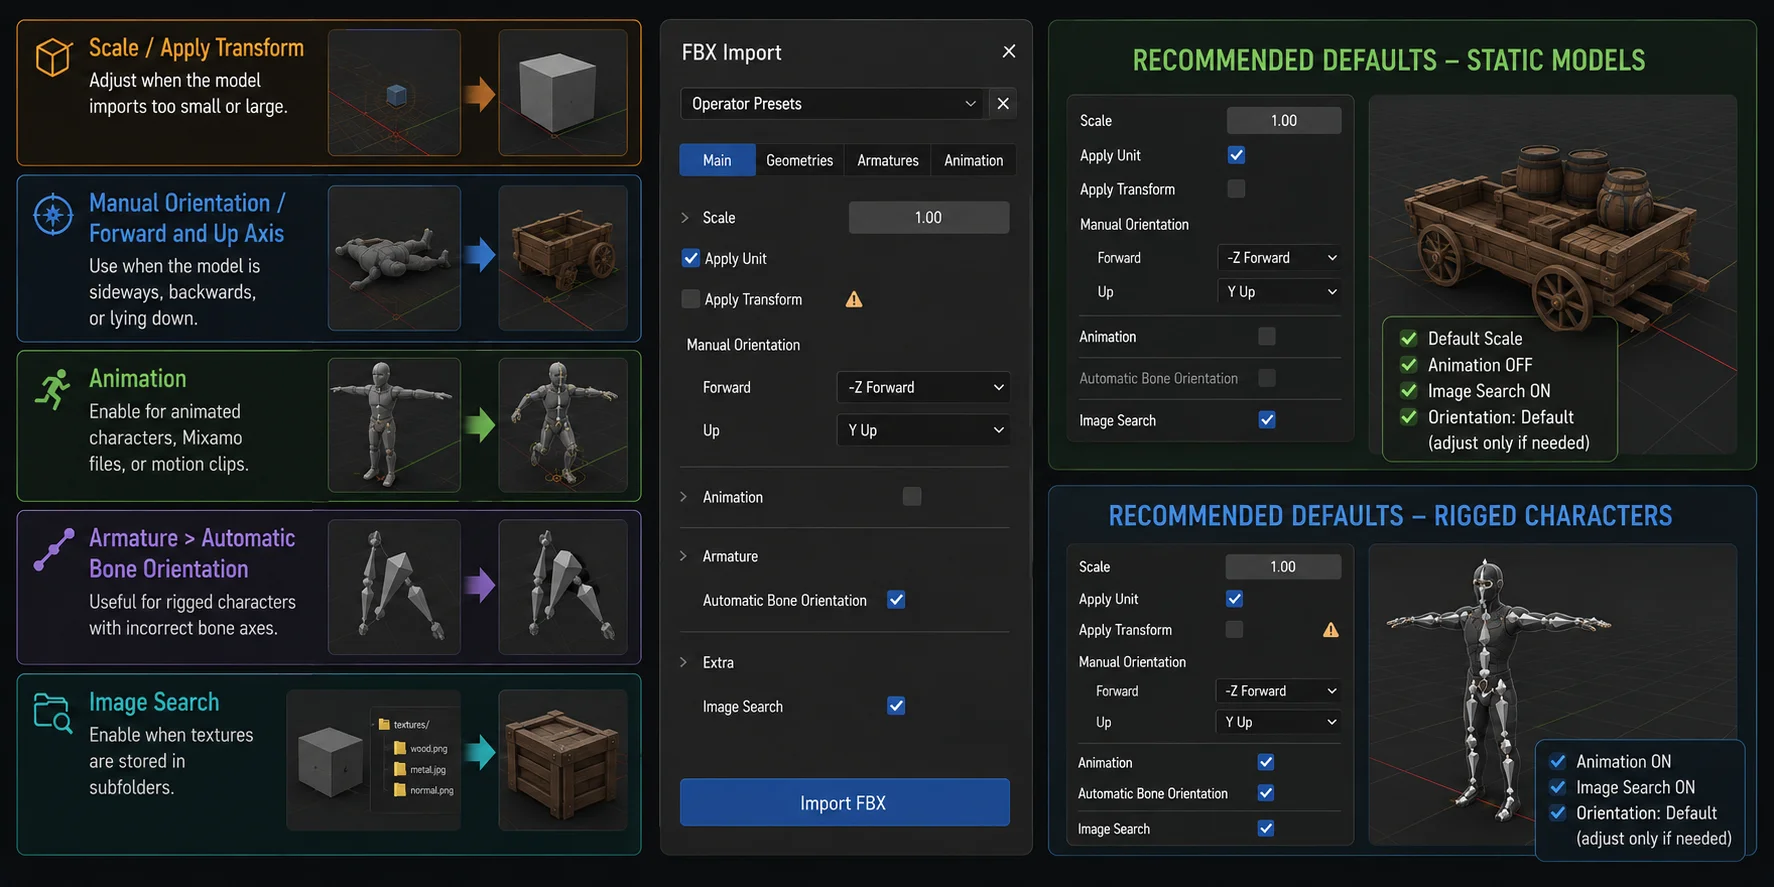
Task: Click warning triangle in Rigged Characters panel
Action: pyautogui.click(x=1331, y=630)
